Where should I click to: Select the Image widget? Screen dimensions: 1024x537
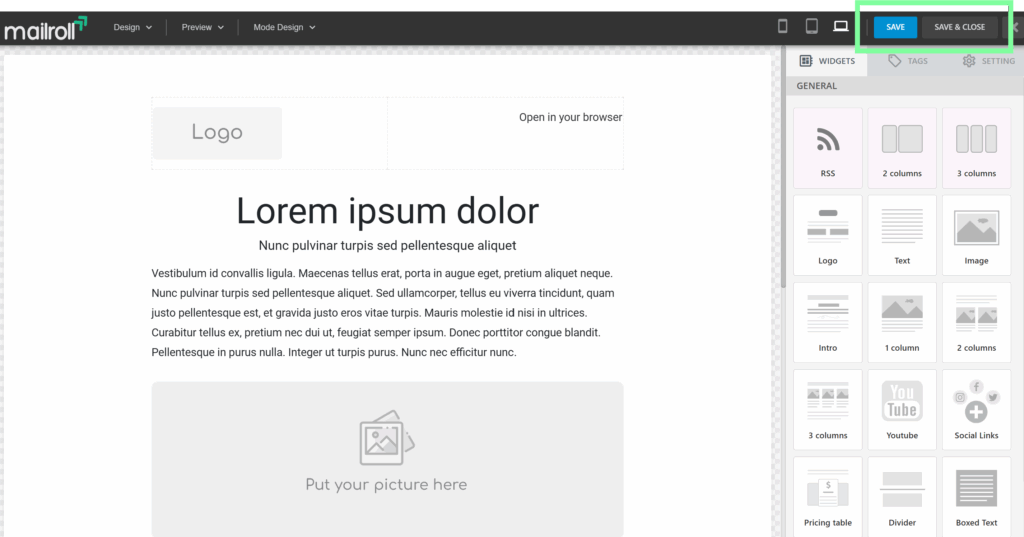pos(976,234)
